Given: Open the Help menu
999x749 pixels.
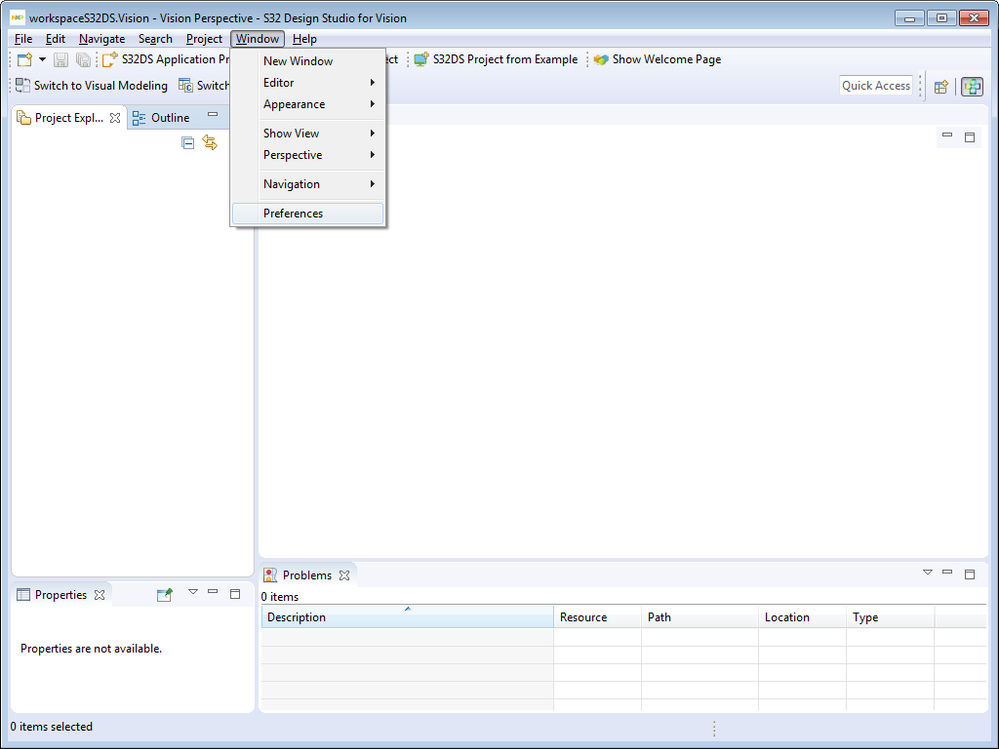Looking at the screenshot, I should [305, 39].
